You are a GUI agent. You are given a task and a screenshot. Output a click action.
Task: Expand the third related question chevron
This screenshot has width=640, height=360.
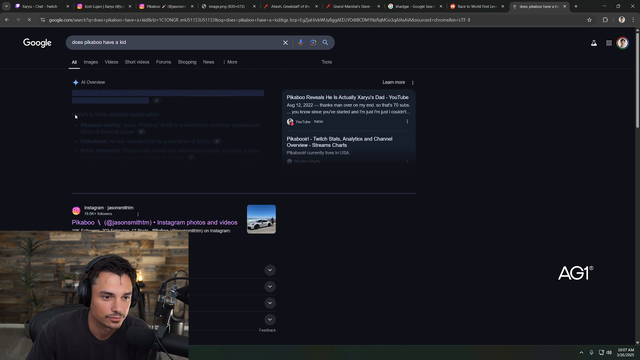pyautogui.click(x=270, y=303)
